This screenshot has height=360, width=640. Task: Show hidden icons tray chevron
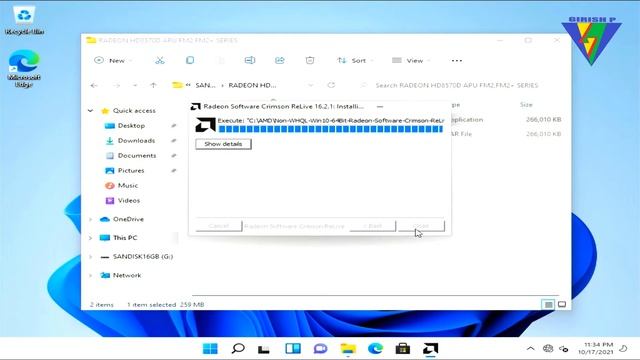click(531, 349)
